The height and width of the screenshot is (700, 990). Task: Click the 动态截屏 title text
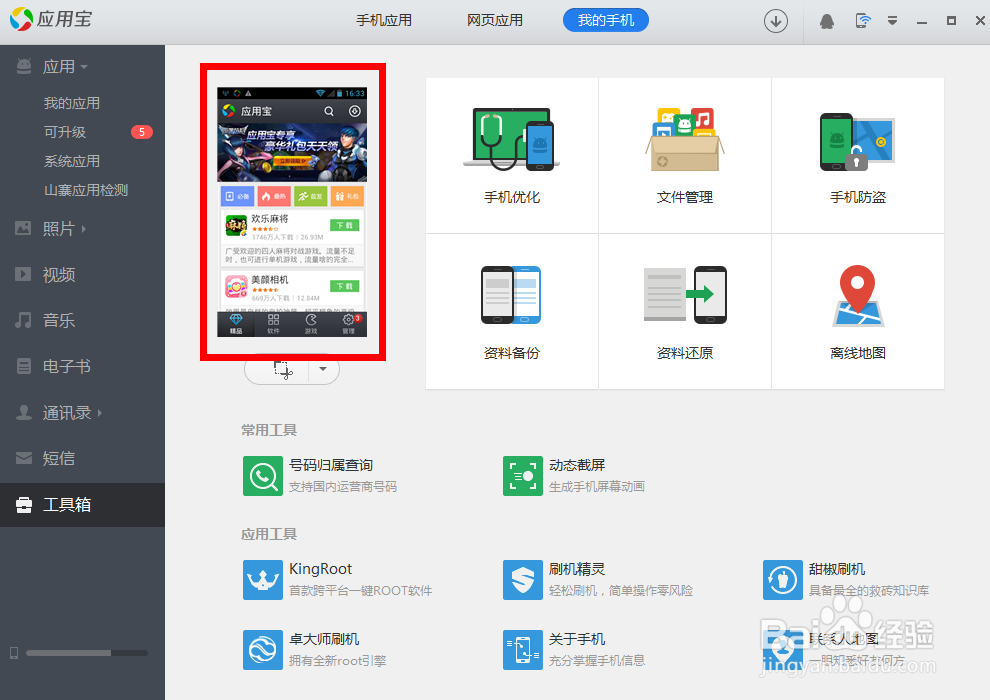[x=576, y=465]
